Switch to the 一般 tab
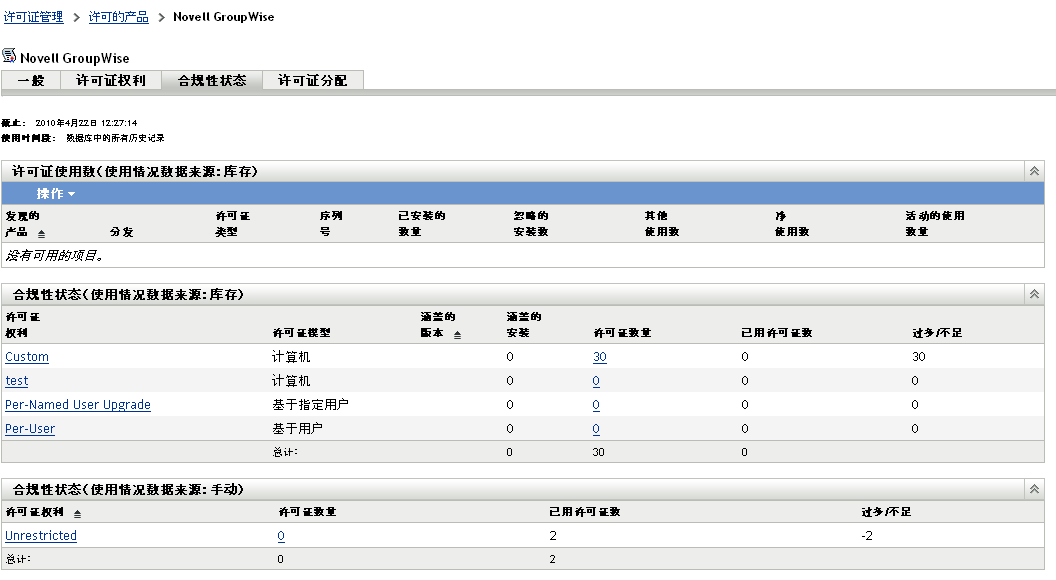1056x580 pixels. pyautogui.click(x=31, y=81)
